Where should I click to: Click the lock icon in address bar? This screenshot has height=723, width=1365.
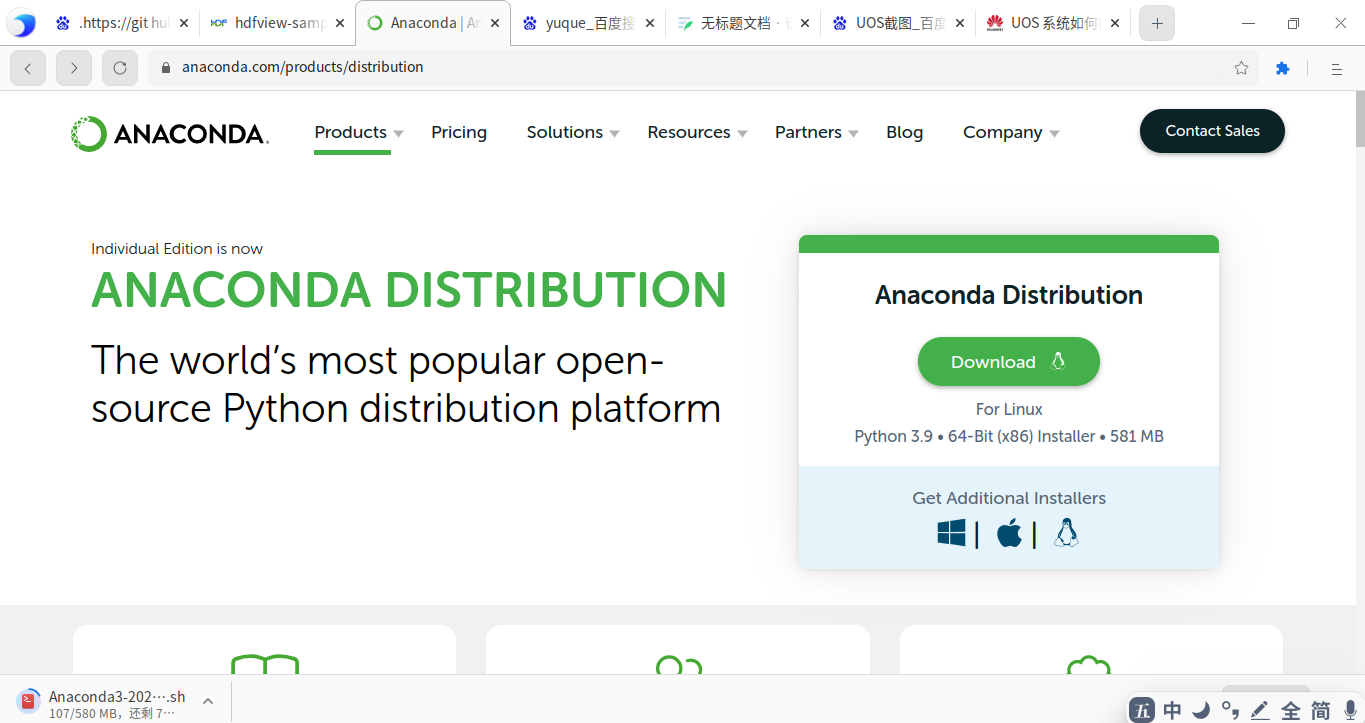[166, 68]
